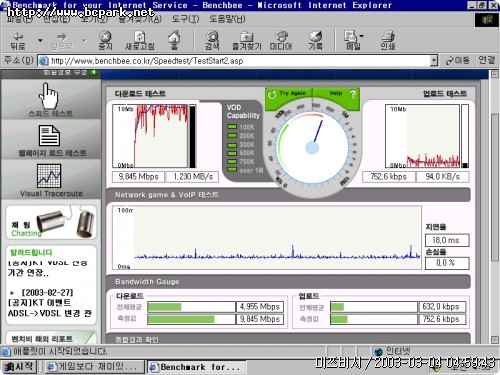Click the Print (인쇄) toolbar icon

[388, 40]
